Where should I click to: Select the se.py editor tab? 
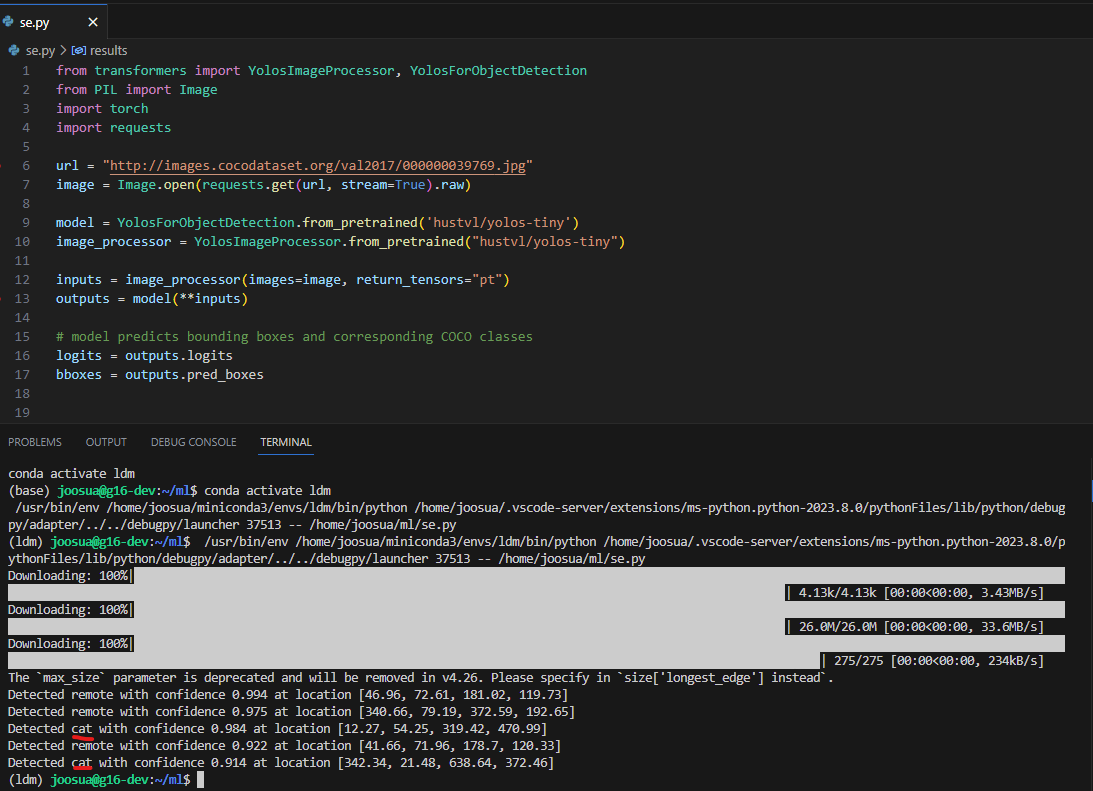(x=54, y=22)
